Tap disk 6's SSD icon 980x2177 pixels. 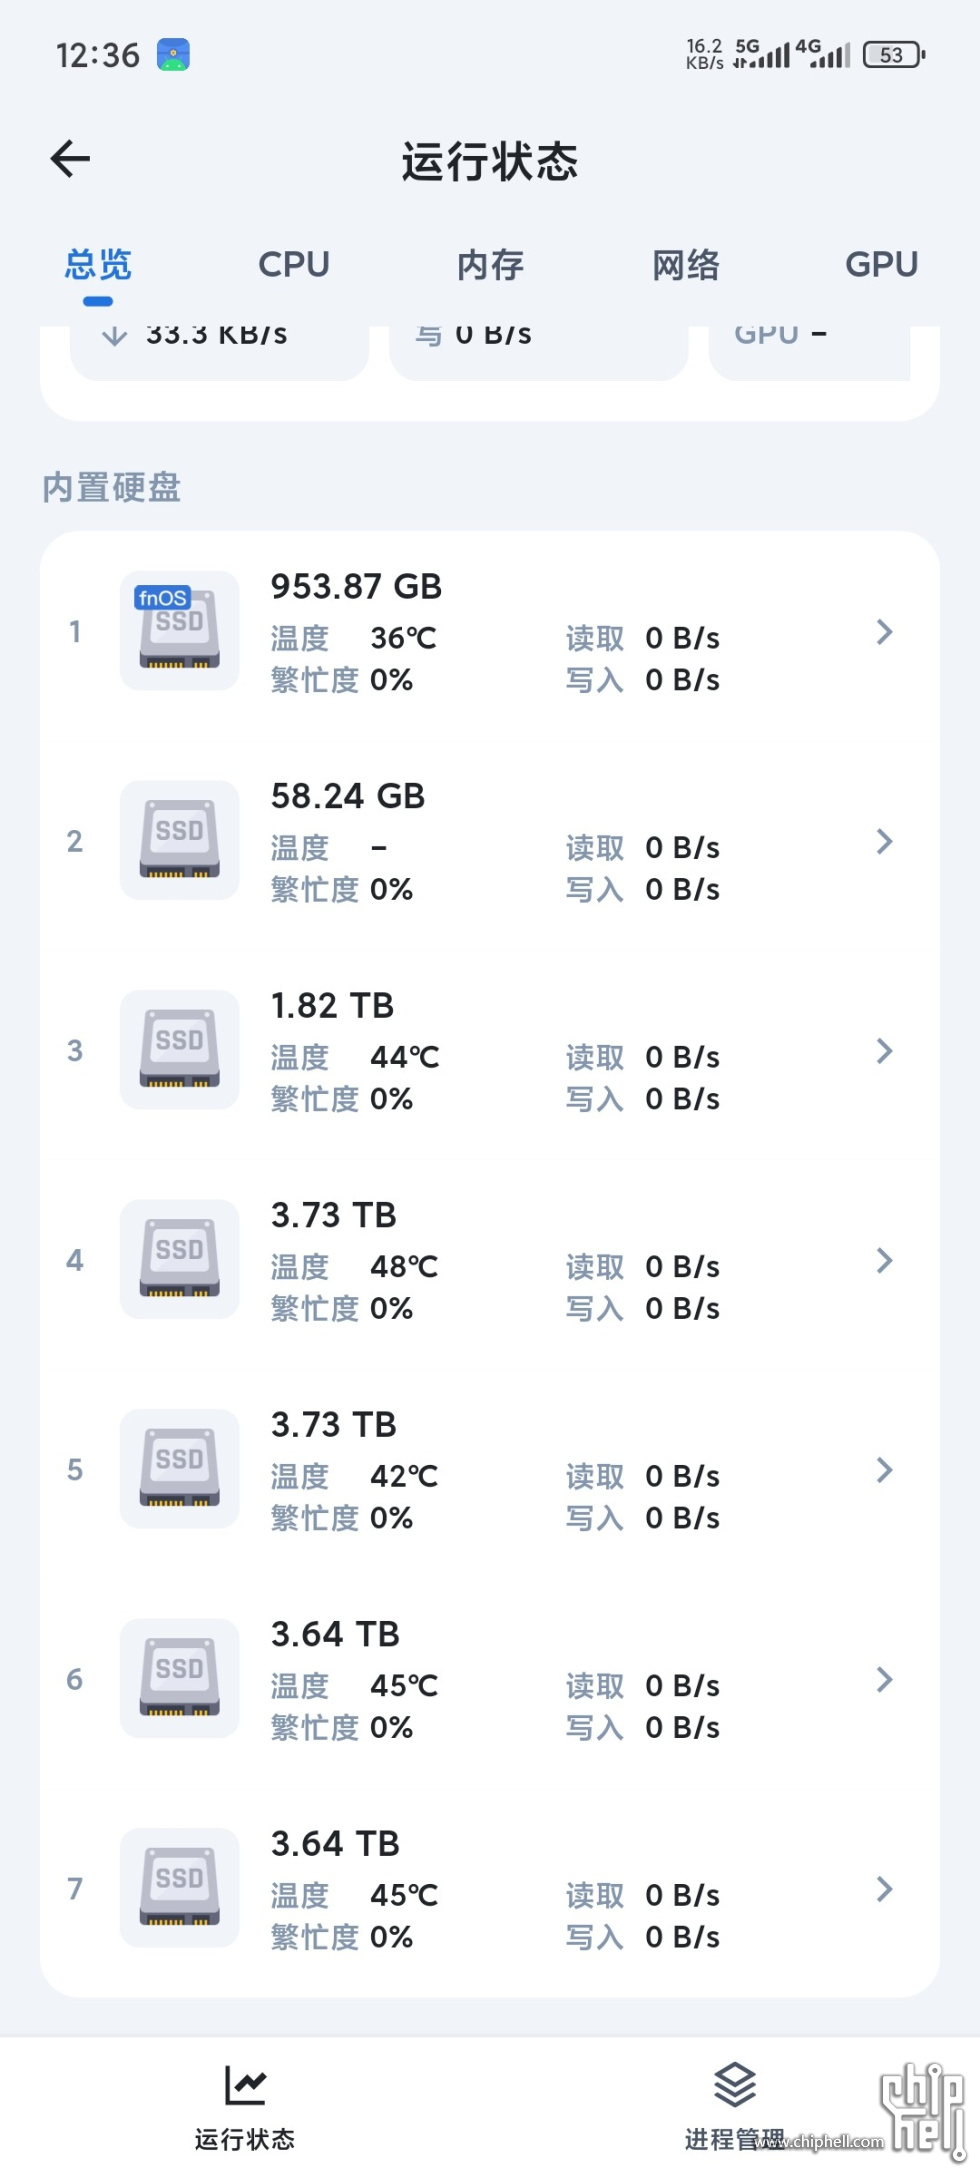point(179,1678)
